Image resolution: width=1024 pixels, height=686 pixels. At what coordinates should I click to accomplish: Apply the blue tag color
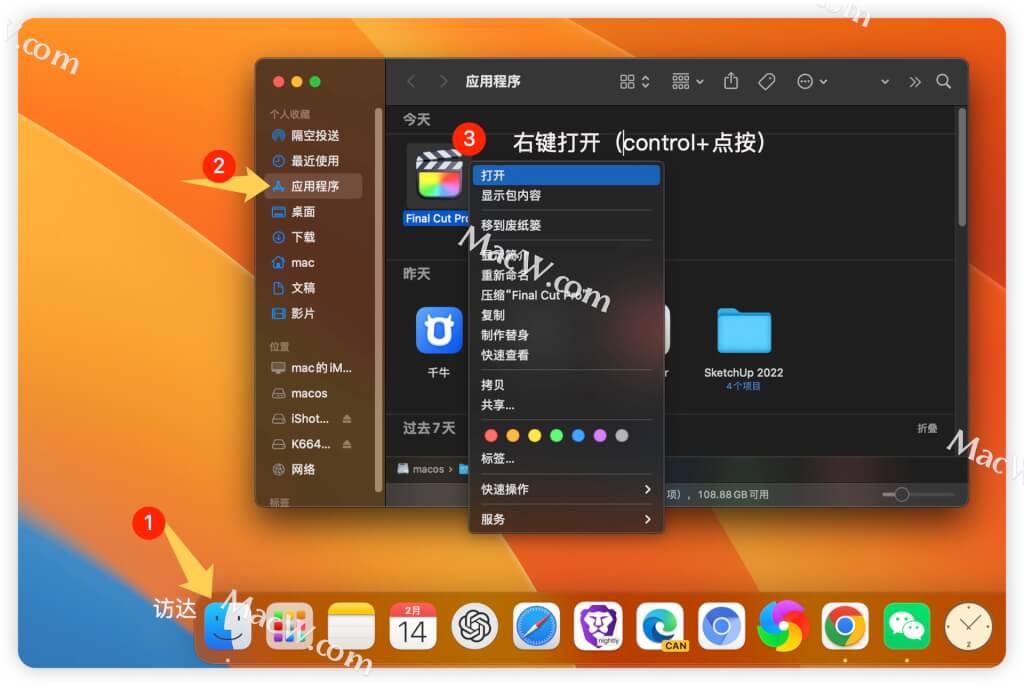click(578, 436)
